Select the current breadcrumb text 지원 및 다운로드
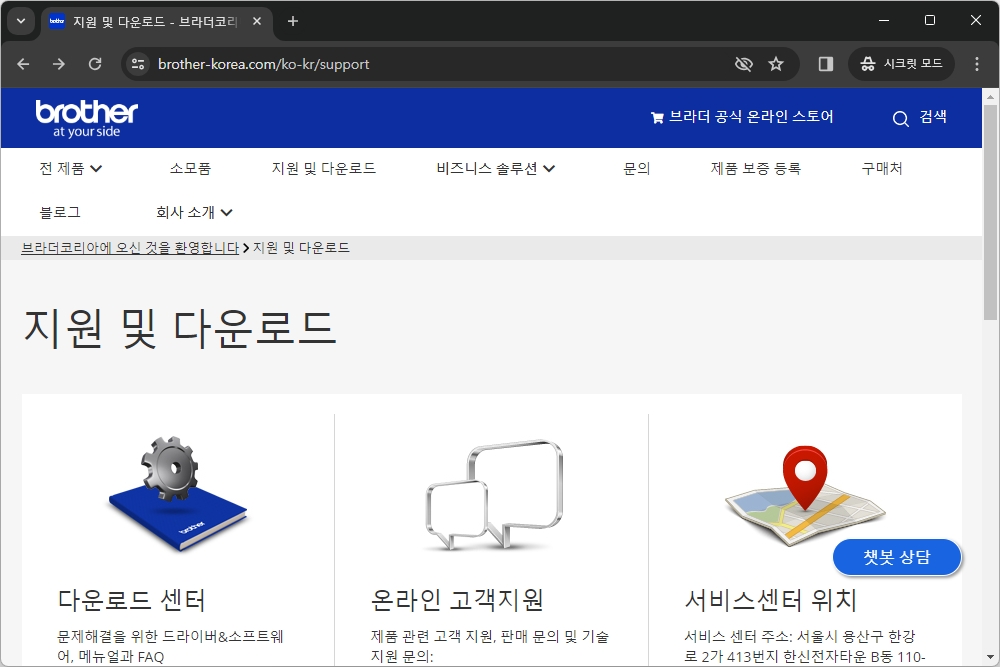This screenshot has width=1000, height=667. (301, 247)
